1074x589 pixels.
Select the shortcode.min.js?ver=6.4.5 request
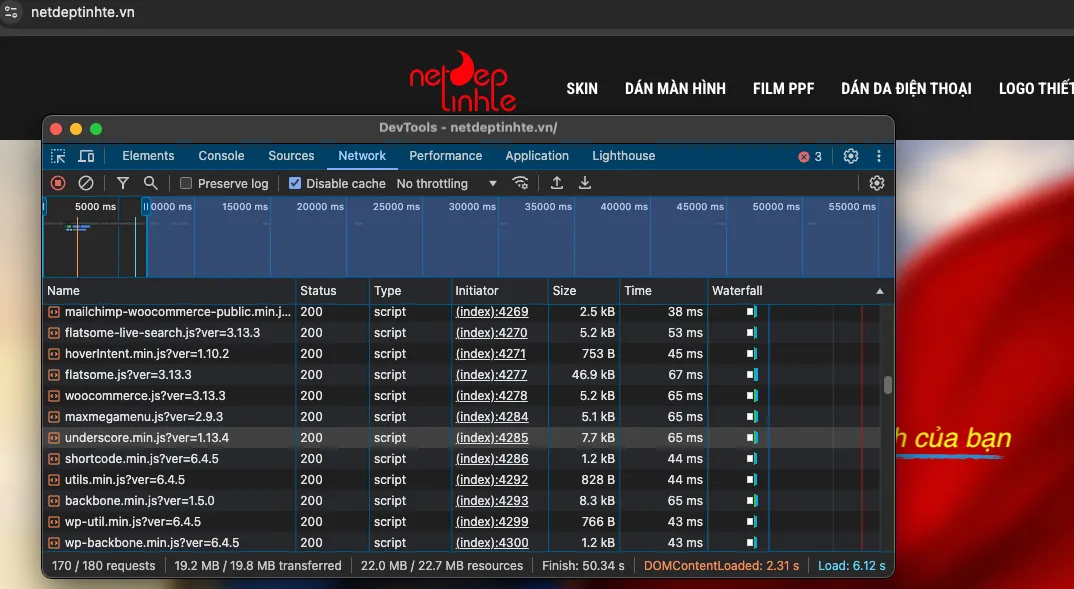pyautogui.click(x=462, y=459)
